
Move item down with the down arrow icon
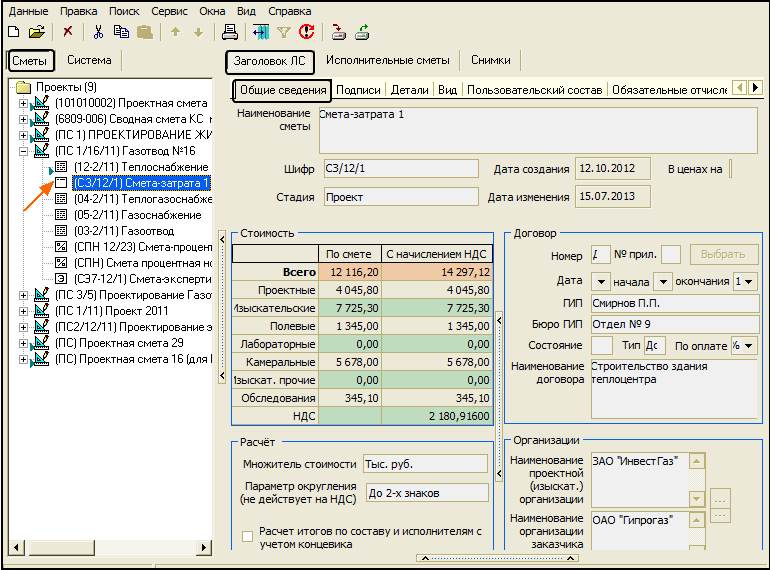198,32
